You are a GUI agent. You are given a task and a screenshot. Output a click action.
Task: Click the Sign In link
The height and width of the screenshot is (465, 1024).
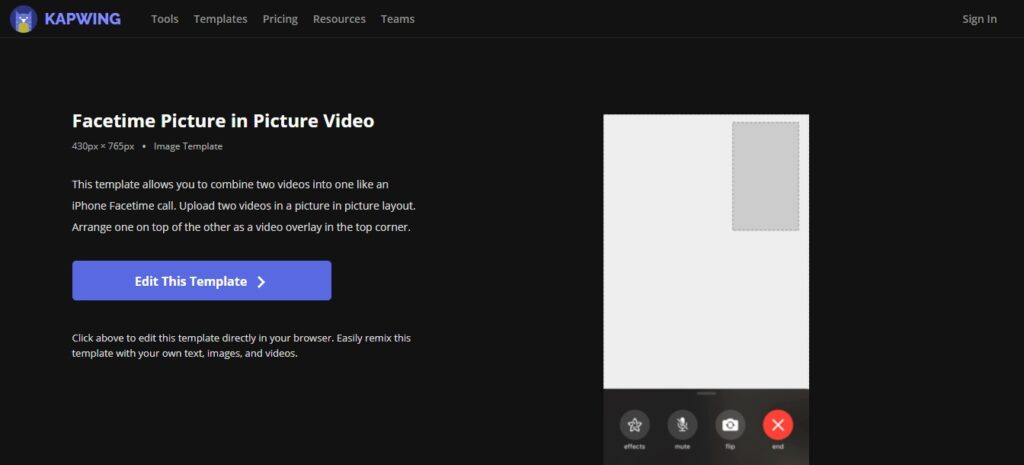click(979, 19)
